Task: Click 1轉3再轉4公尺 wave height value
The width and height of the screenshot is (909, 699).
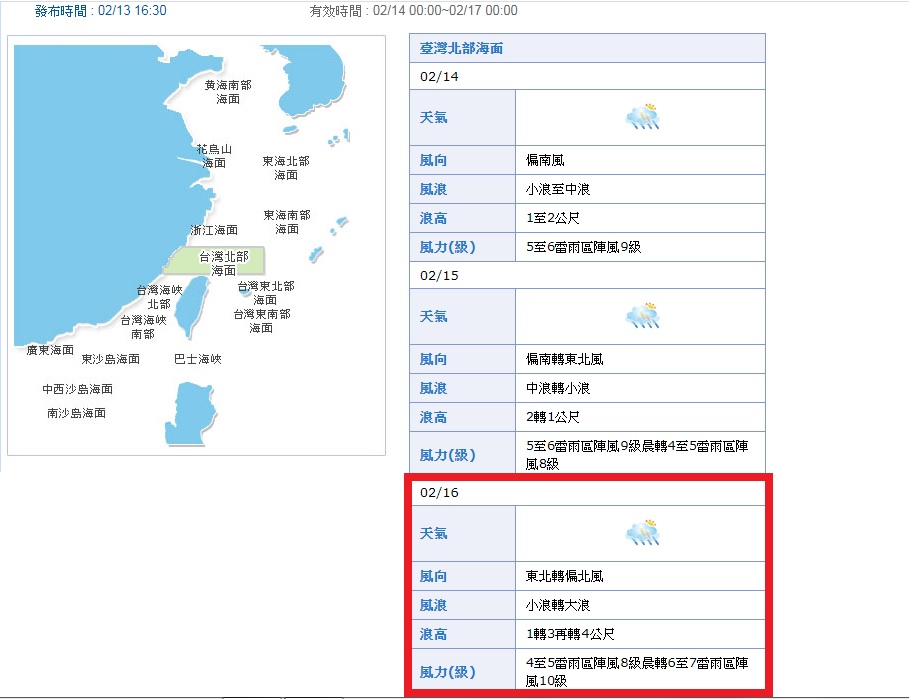Action: 570,634
